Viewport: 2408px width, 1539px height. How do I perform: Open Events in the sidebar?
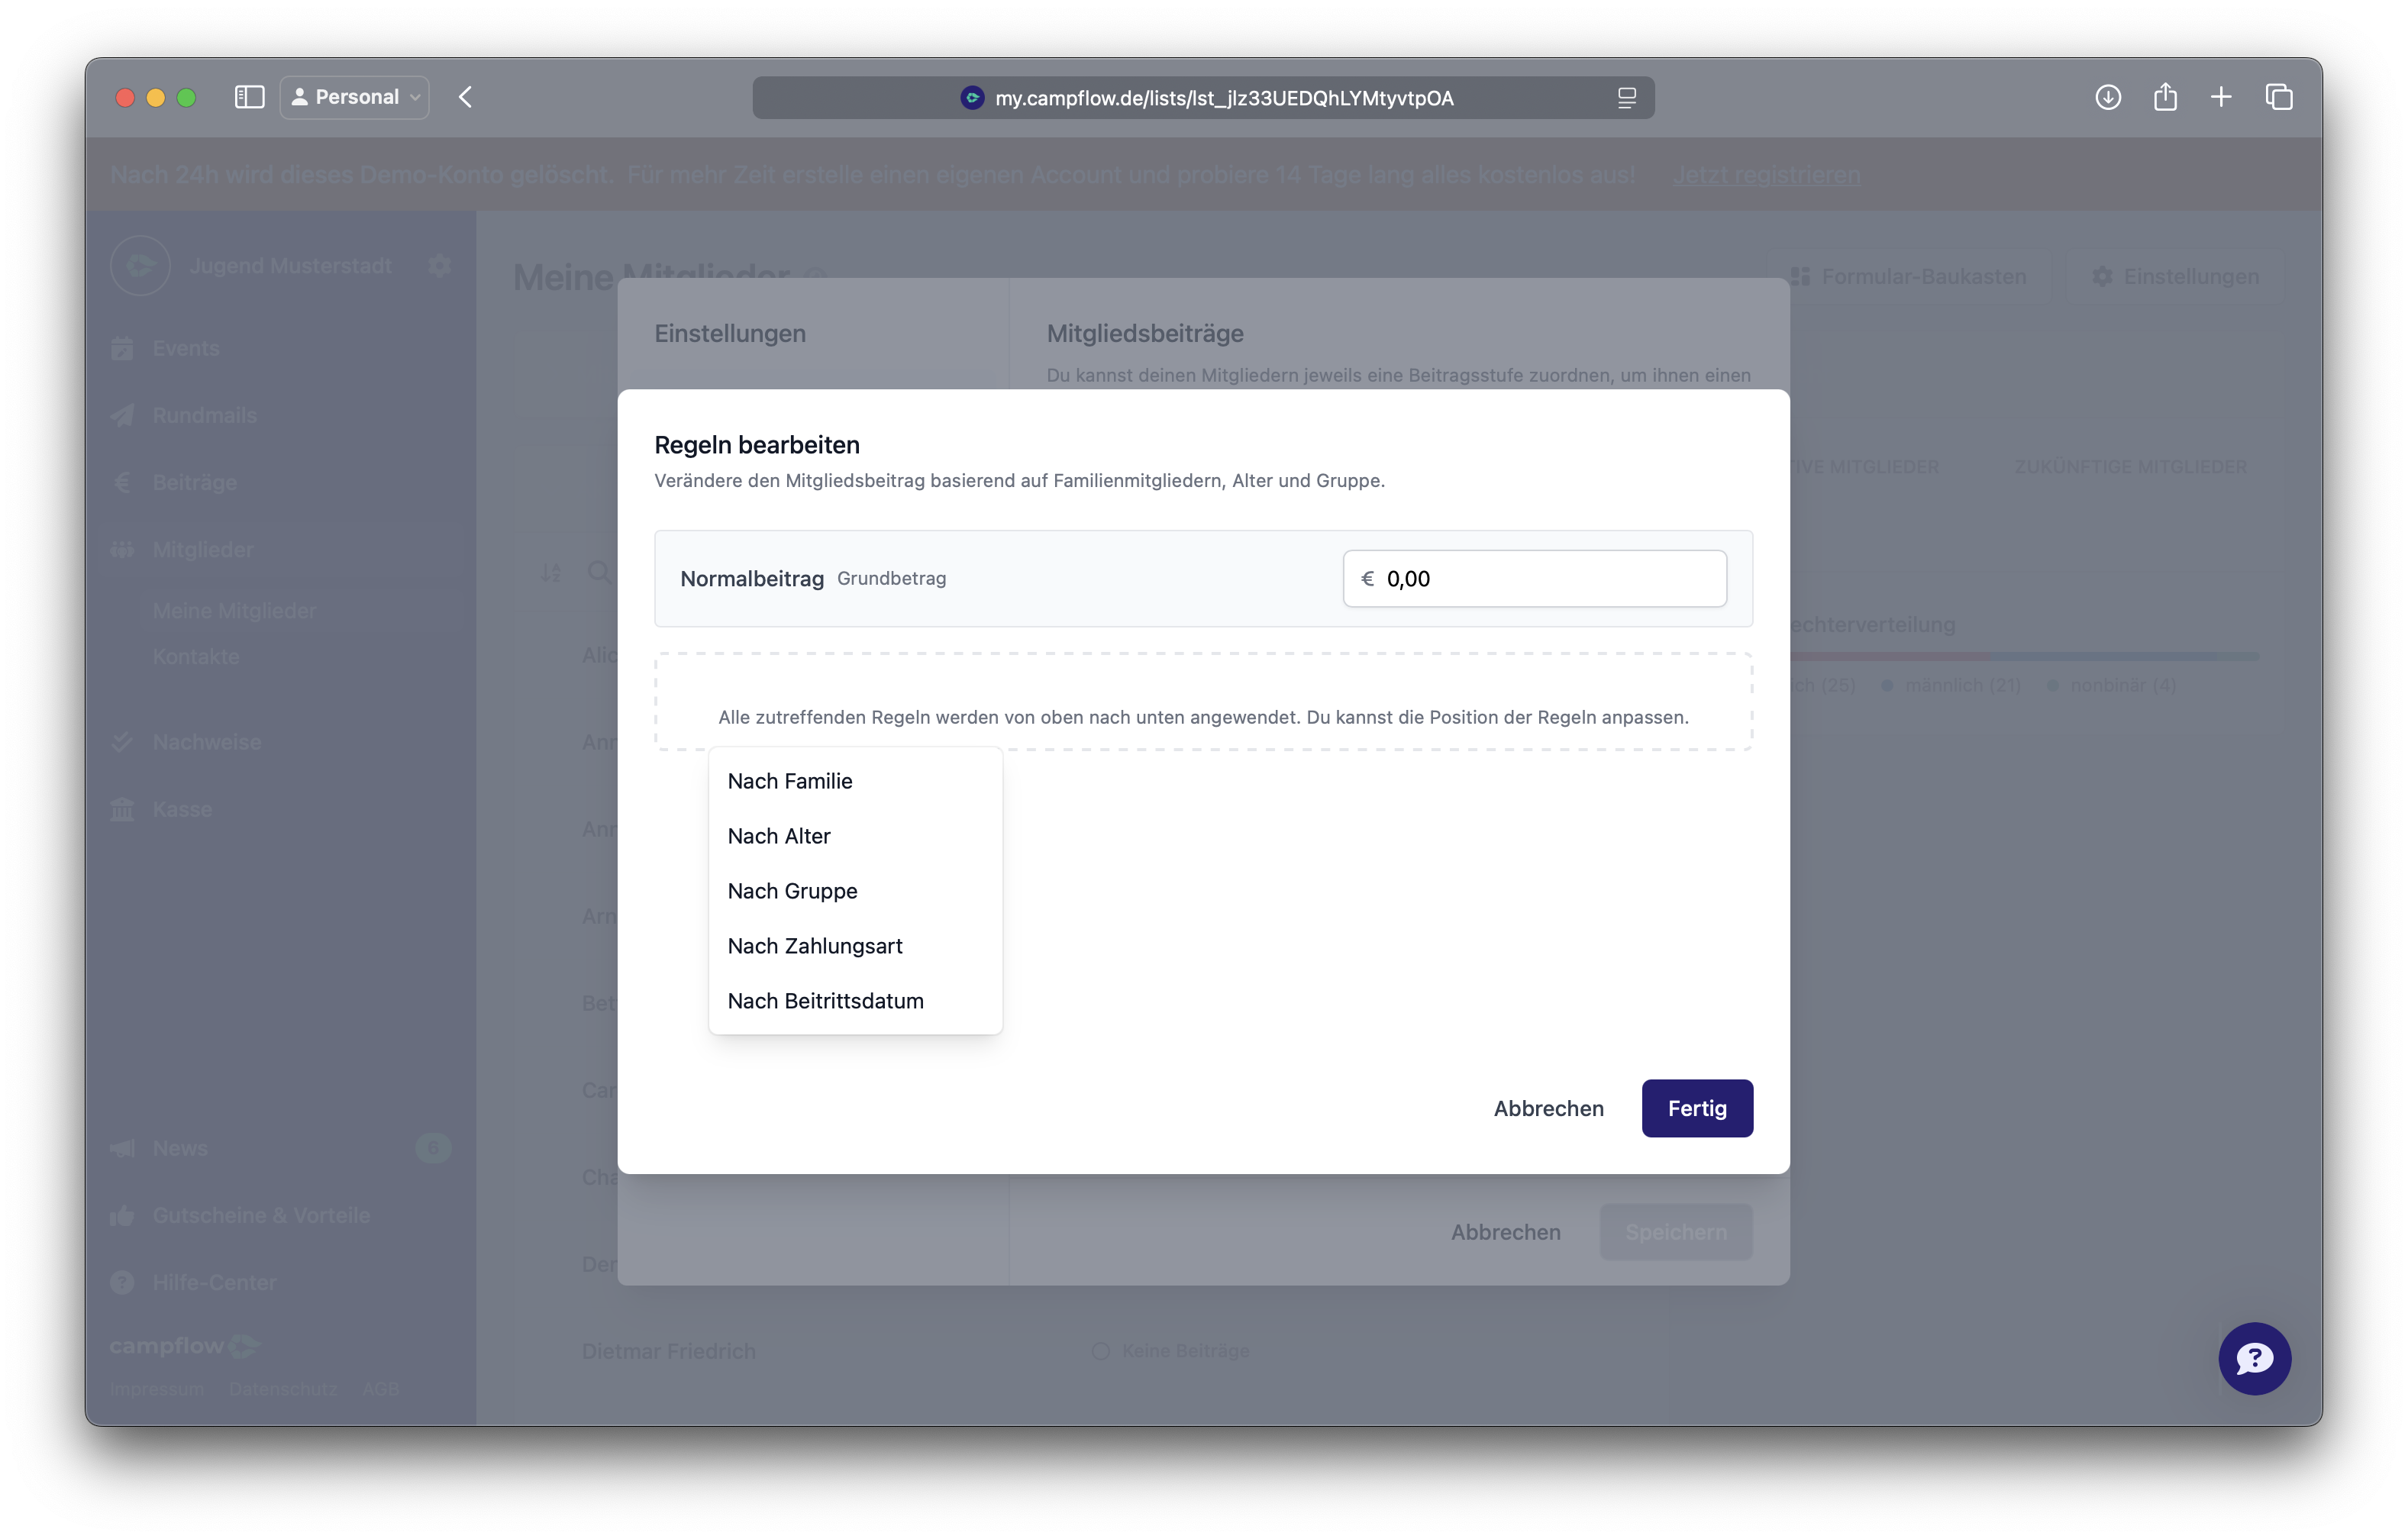pyautogui.click(x=185, y=348)
